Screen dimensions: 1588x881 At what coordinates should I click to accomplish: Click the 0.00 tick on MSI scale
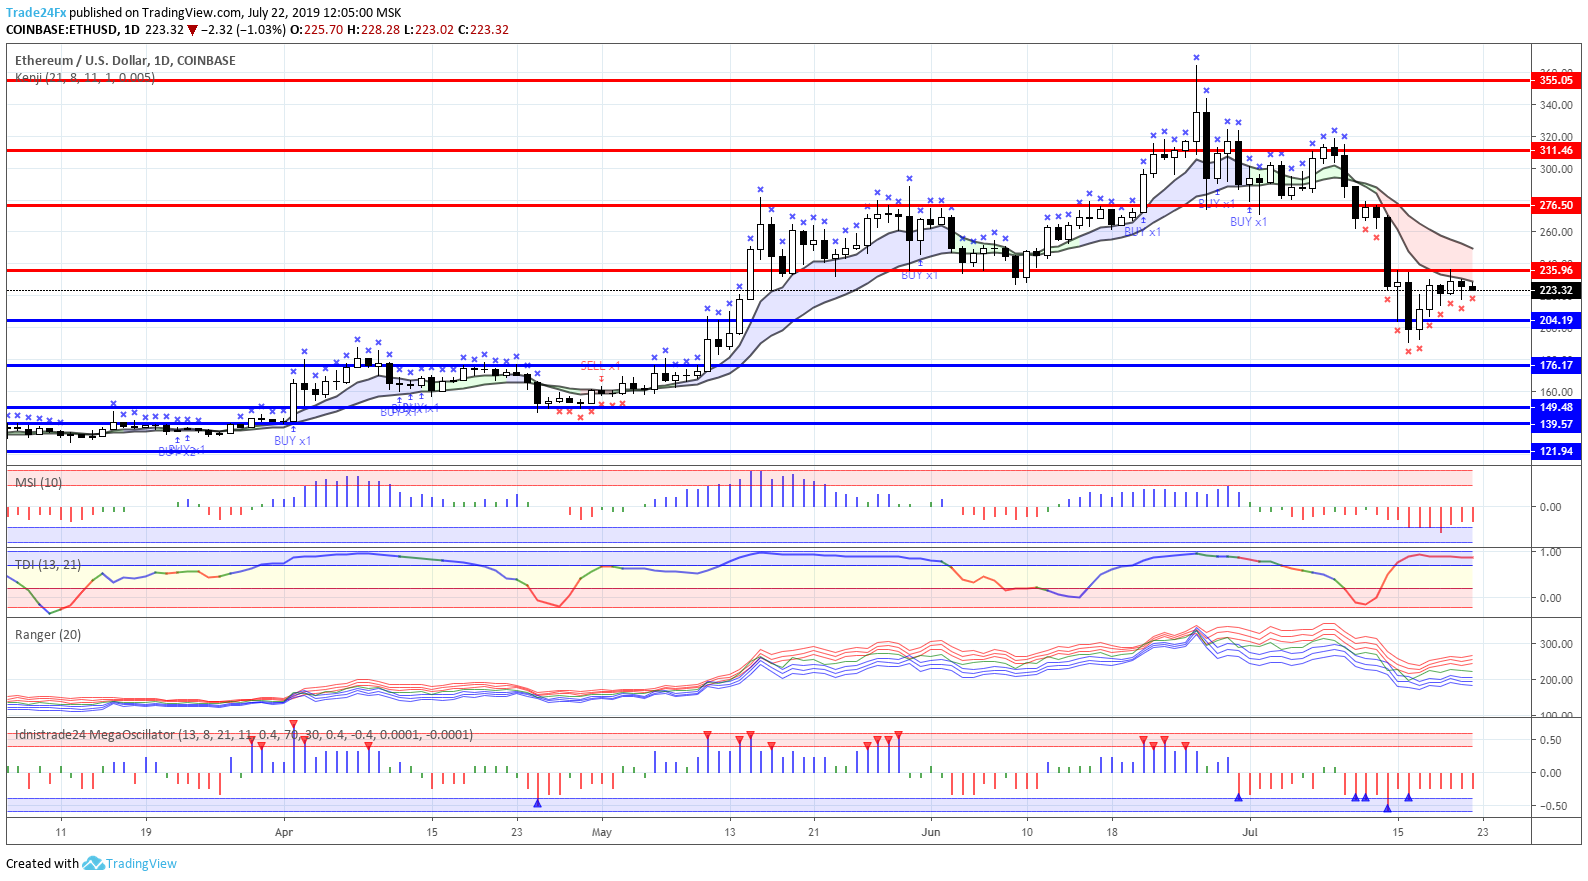(1550, 507)
